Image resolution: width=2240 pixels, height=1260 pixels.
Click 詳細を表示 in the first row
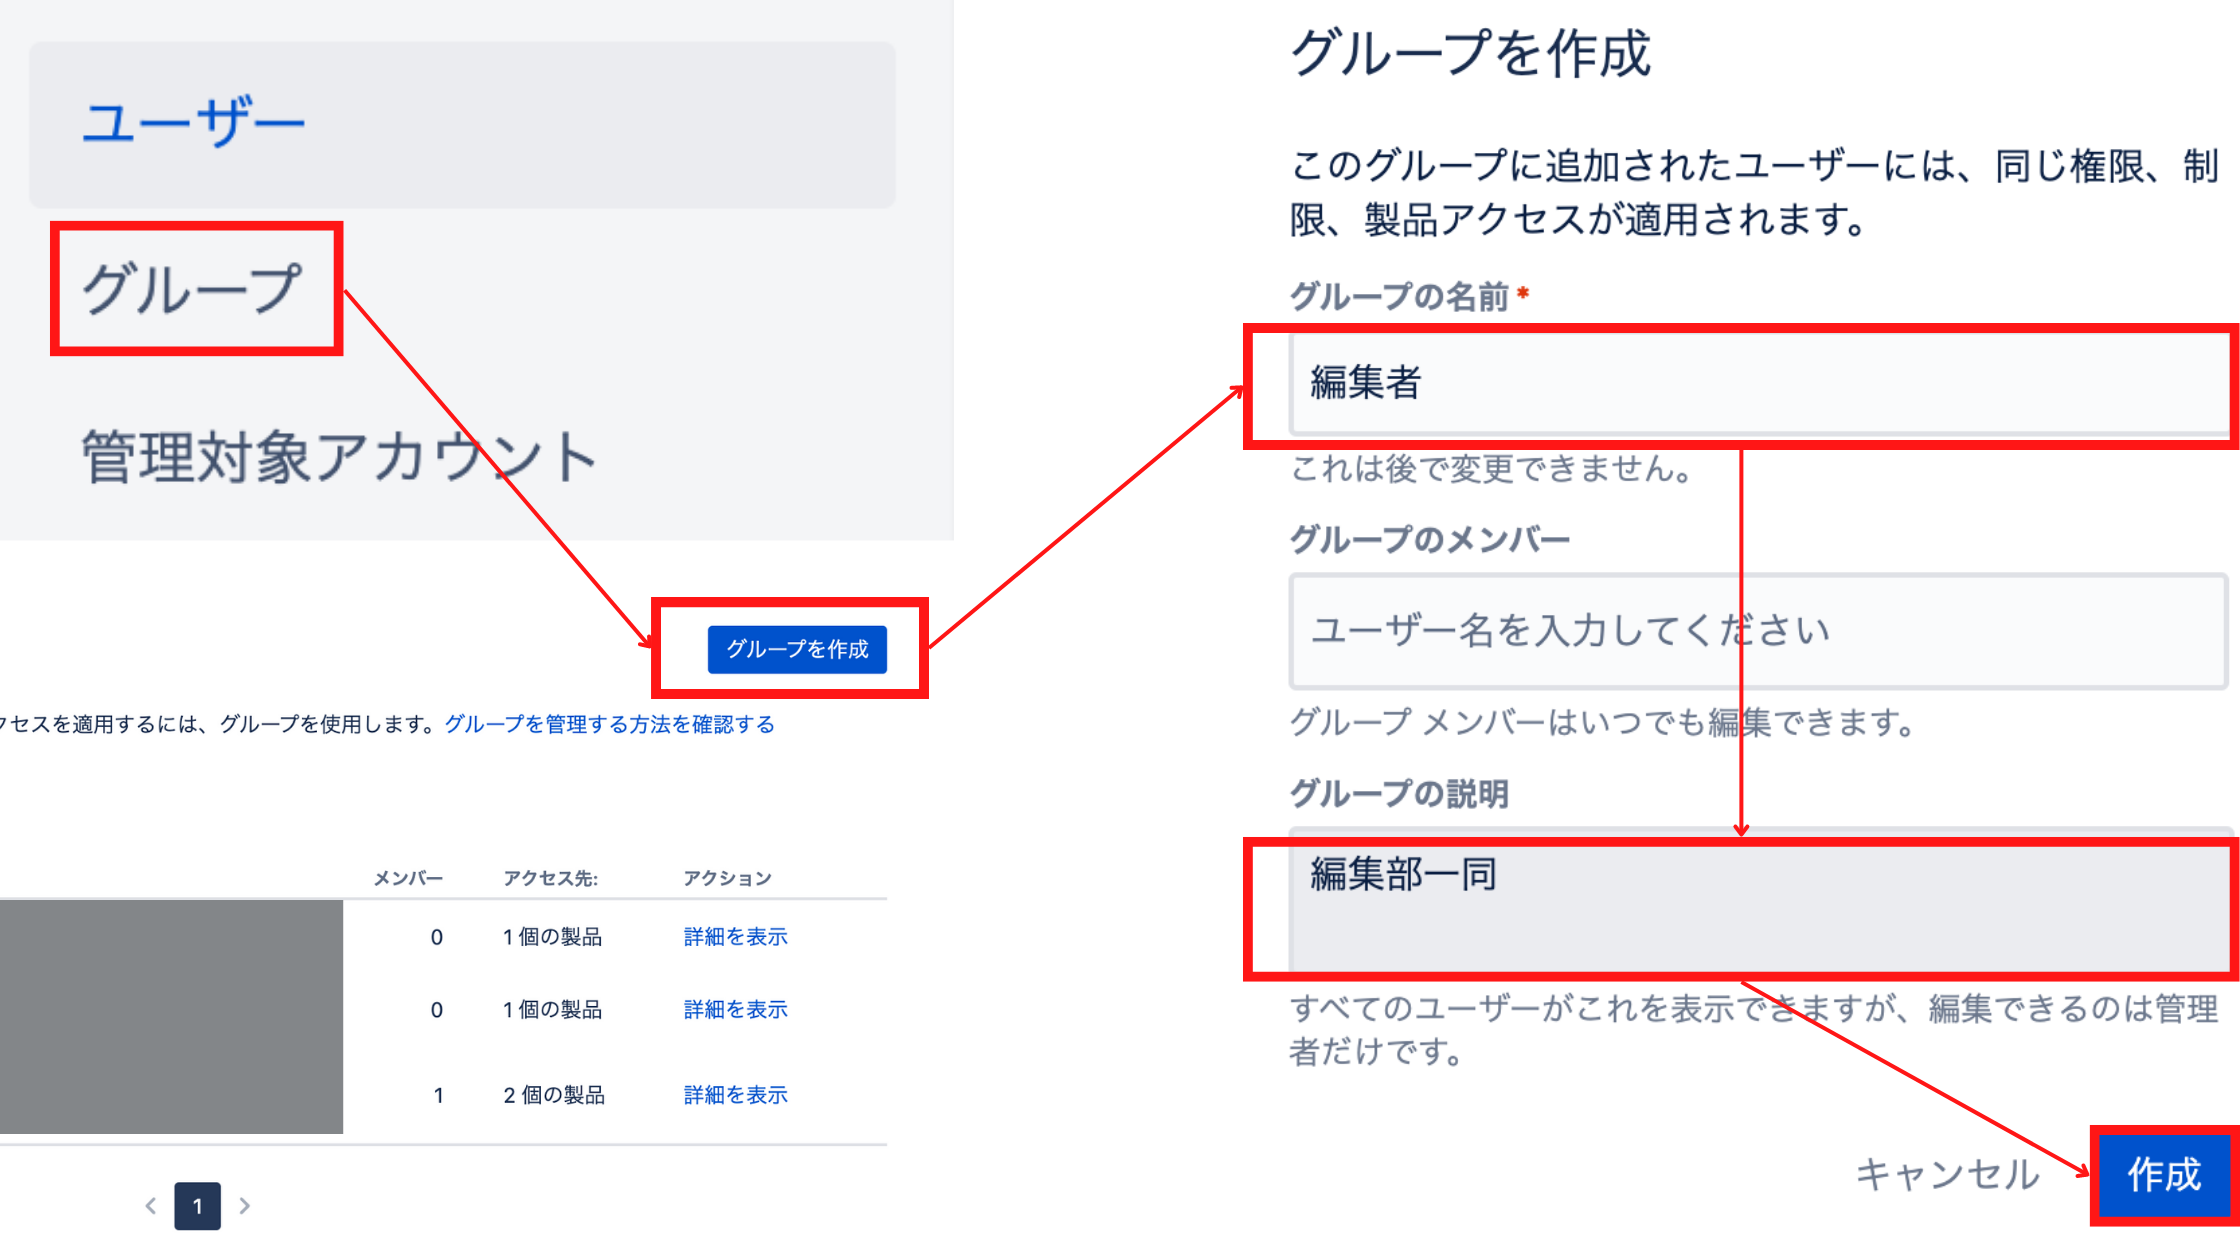tap(735, 937)
